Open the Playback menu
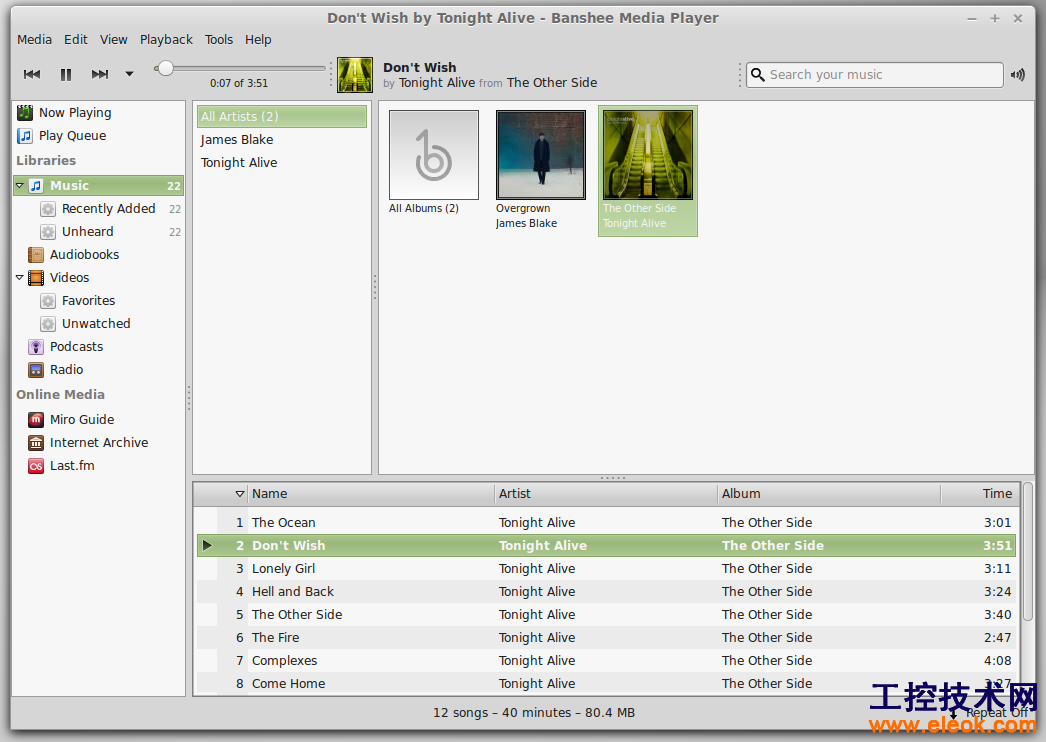 [166, 39]
